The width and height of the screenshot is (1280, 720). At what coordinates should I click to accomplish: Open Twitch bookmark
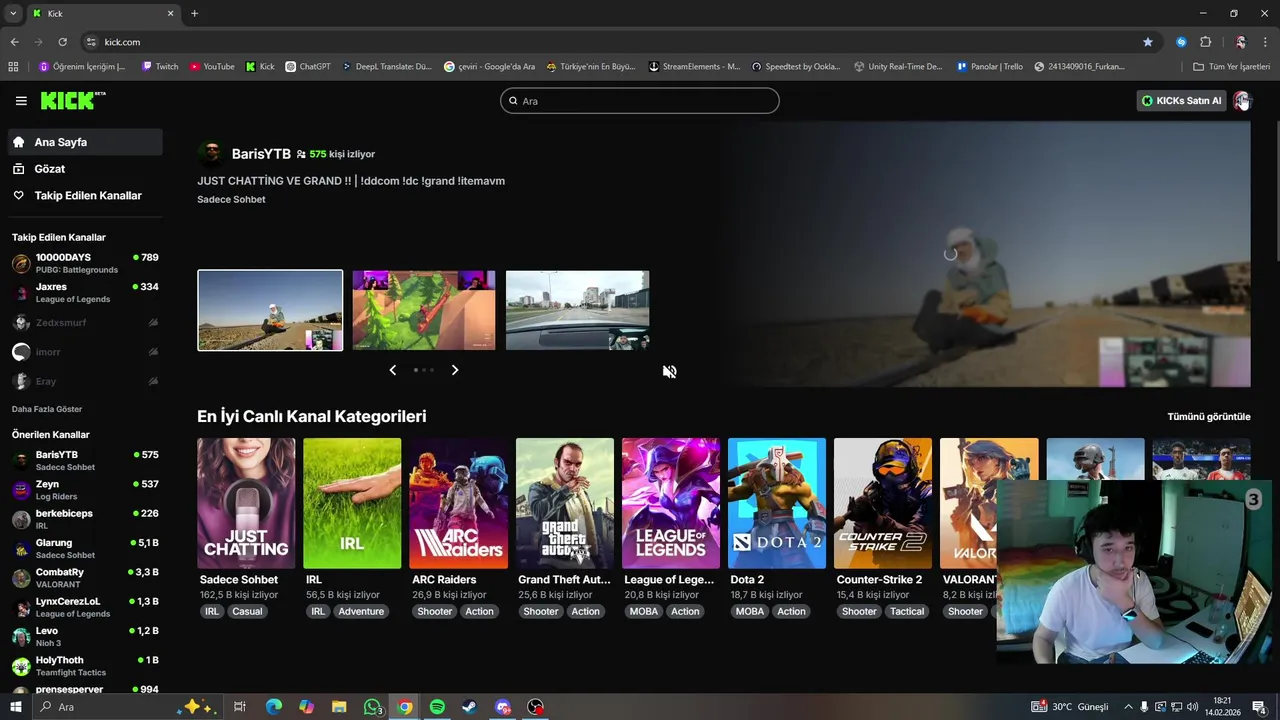tap(160, 67)
